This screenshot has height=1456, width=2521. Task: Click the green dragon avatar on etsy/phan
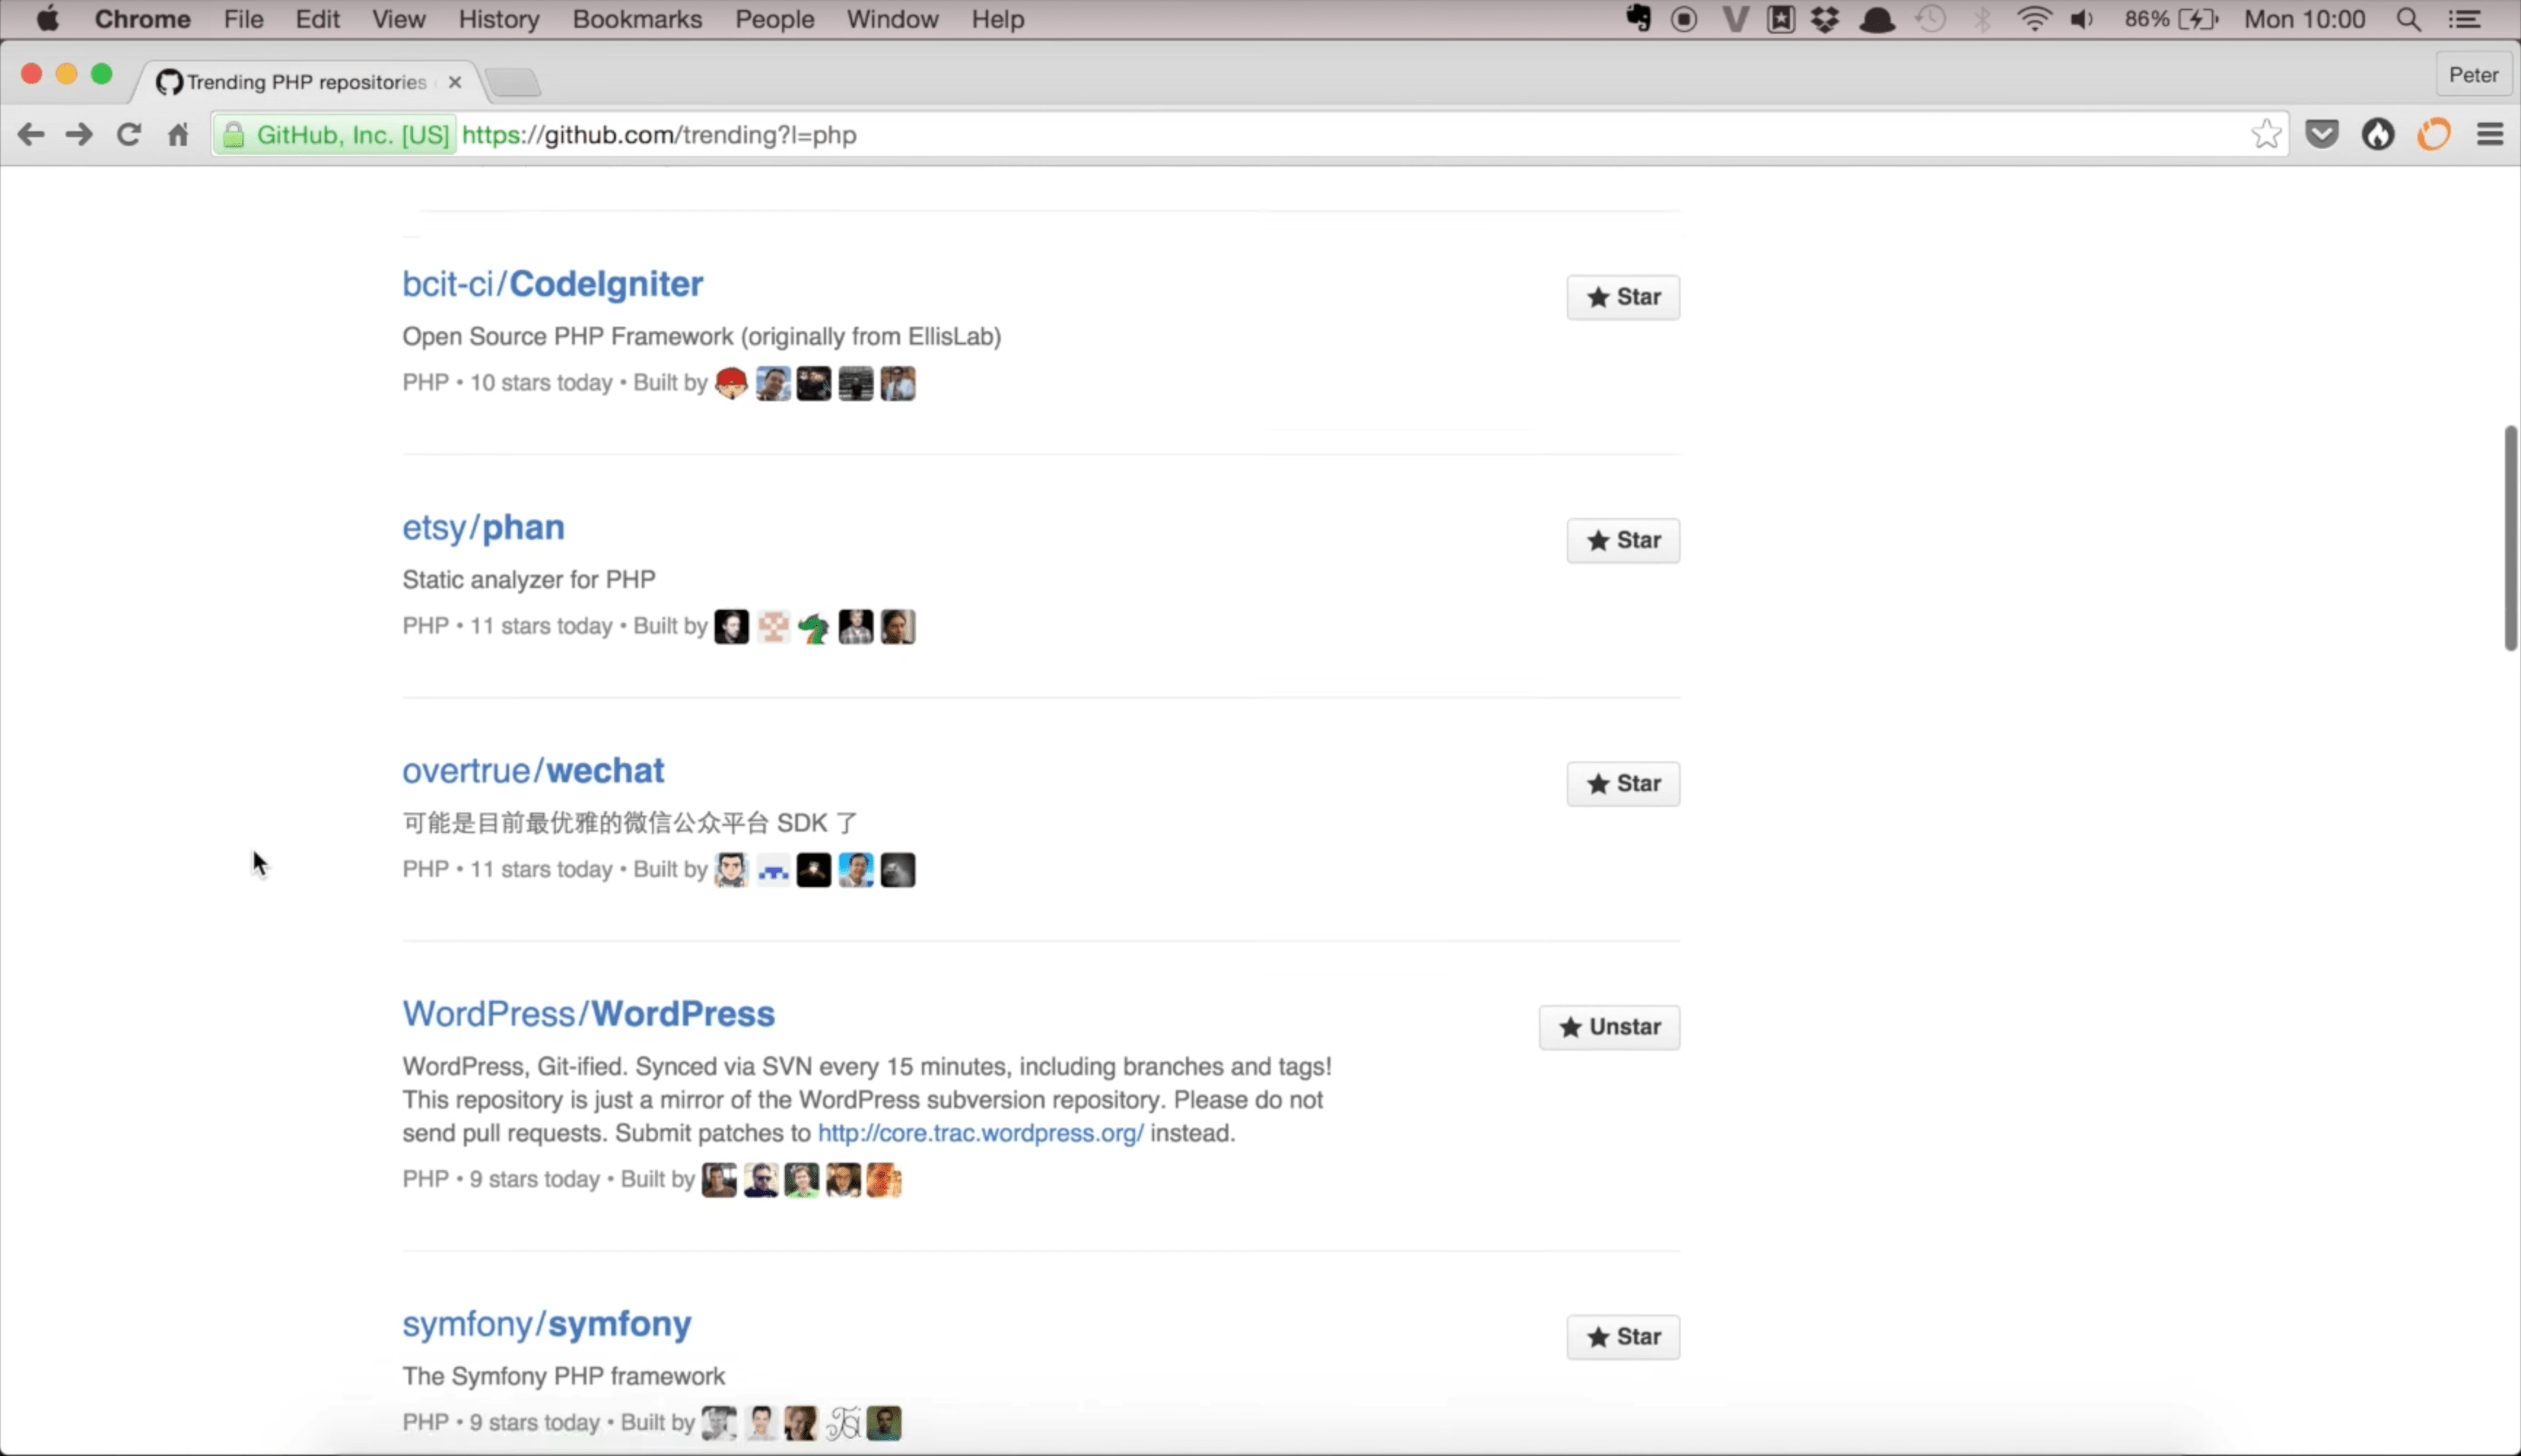[x=813, y=627]
